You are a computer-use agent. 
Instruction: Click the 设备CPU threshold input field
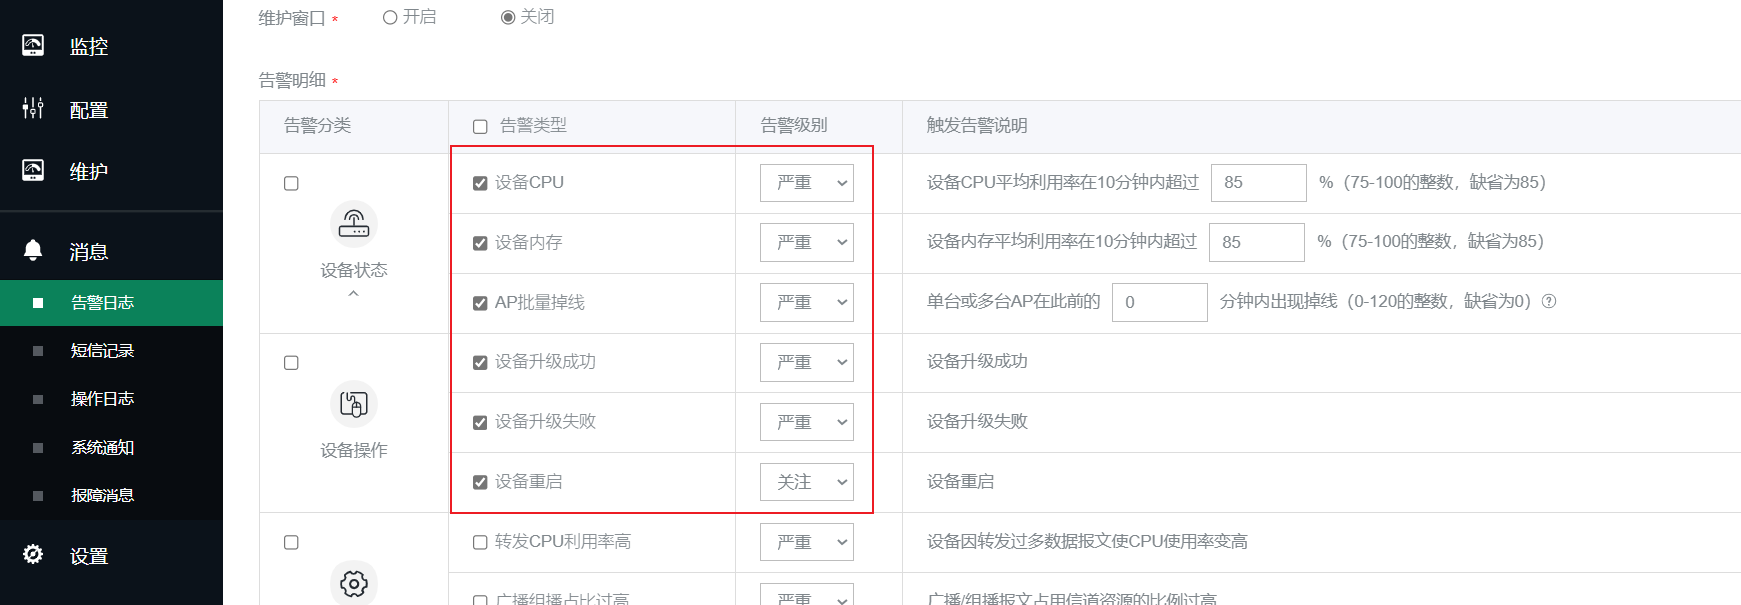[1258, 183]
